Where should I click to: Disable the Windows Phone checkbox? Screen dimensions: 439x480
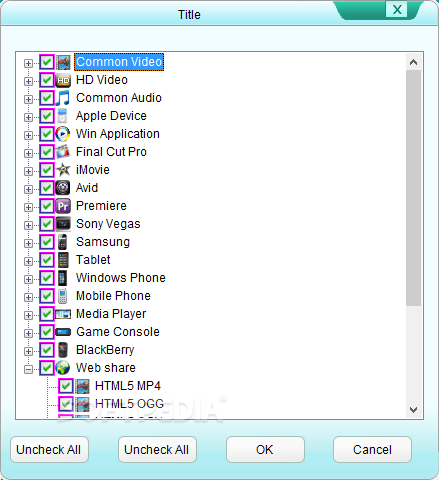[47, 278]
